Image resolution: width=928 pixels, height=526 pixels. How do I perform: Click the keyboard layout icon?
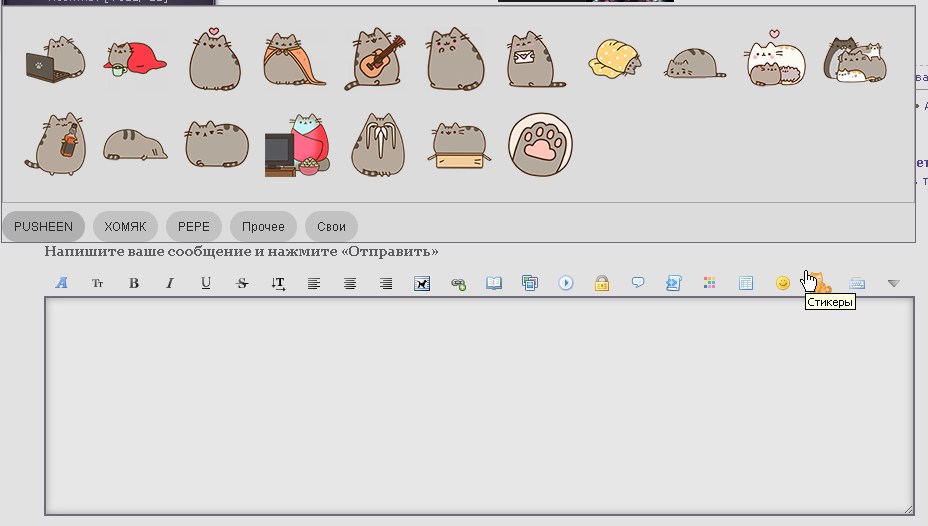(857, 283)
